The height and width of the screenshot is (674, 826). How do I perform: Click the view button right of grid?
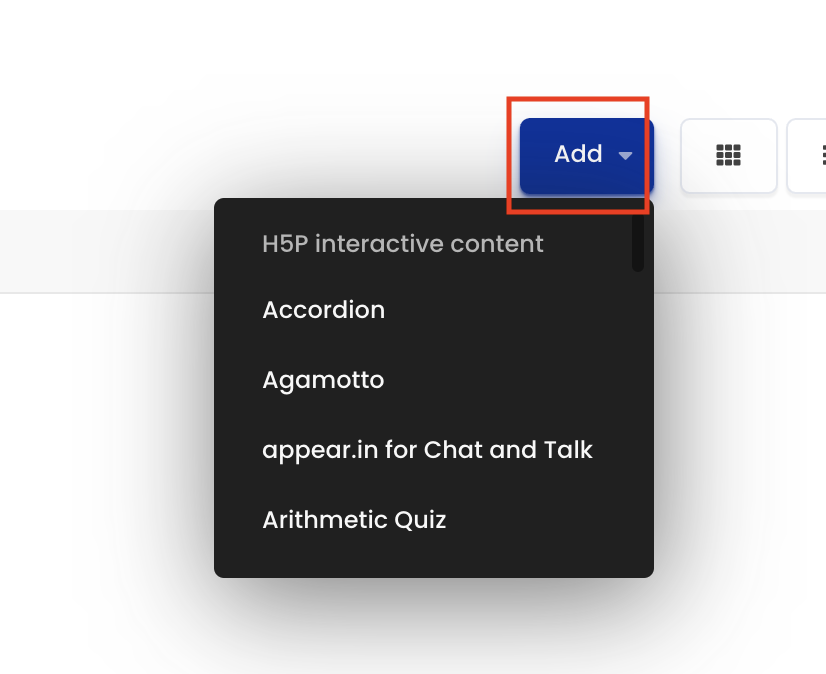click(807, 155)
